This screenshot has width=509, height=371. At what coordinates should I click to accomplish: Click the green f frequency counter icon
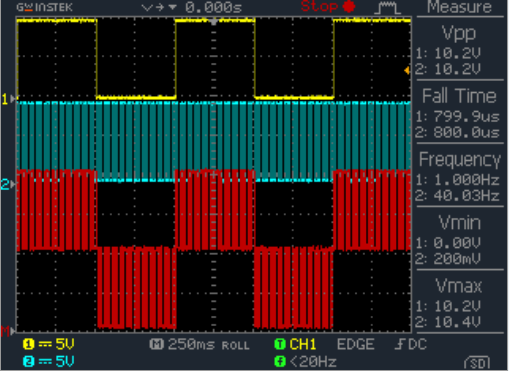coord(280,361)
